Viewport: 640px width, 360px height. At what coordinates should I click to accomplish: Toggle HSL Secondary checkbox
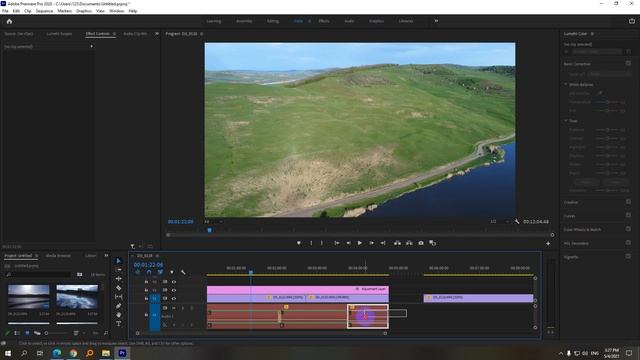tap(628, 243)
